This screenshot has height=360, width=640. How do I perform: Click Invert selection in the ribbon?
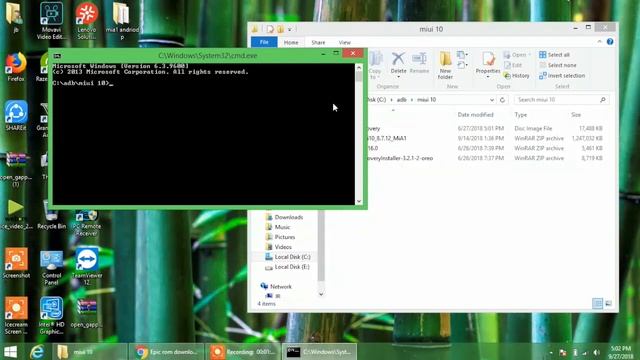point(562,76)
